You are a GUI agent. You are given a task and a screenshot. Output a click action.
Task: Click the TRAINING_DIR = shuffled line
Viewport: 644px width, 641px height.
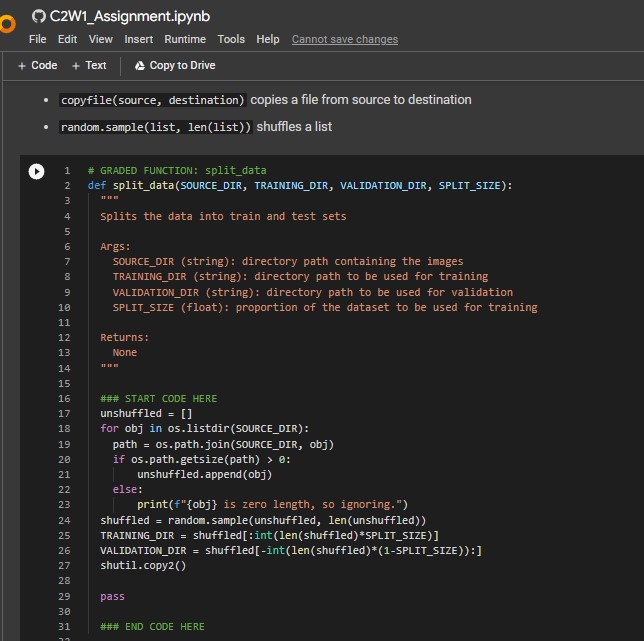click(269, 536)
